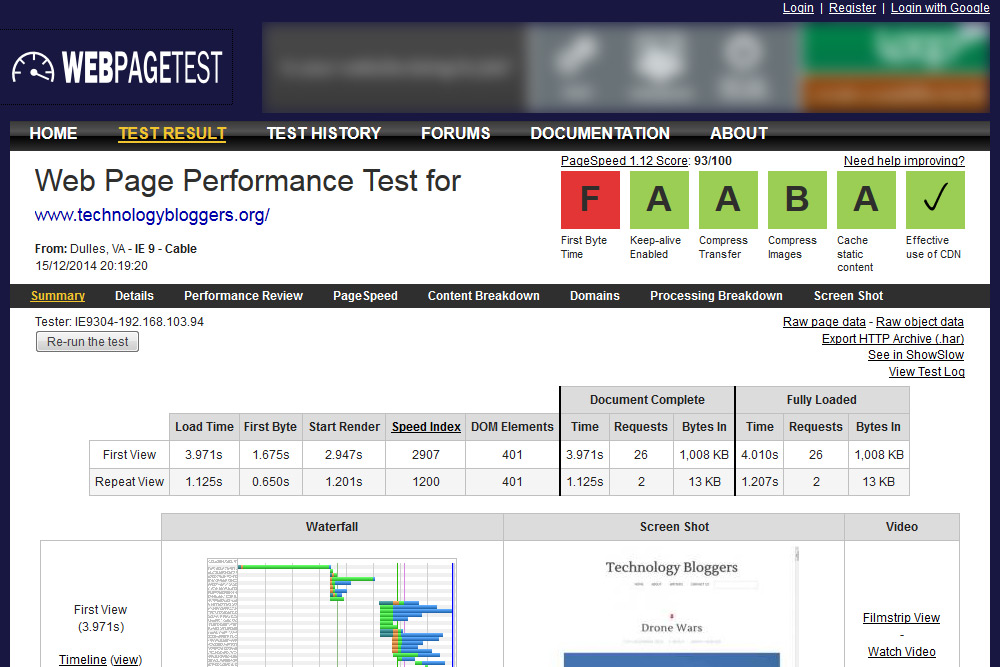
Task: Click the Cache static content A grade
Action: pyautogui.click(x=866, y=200)
